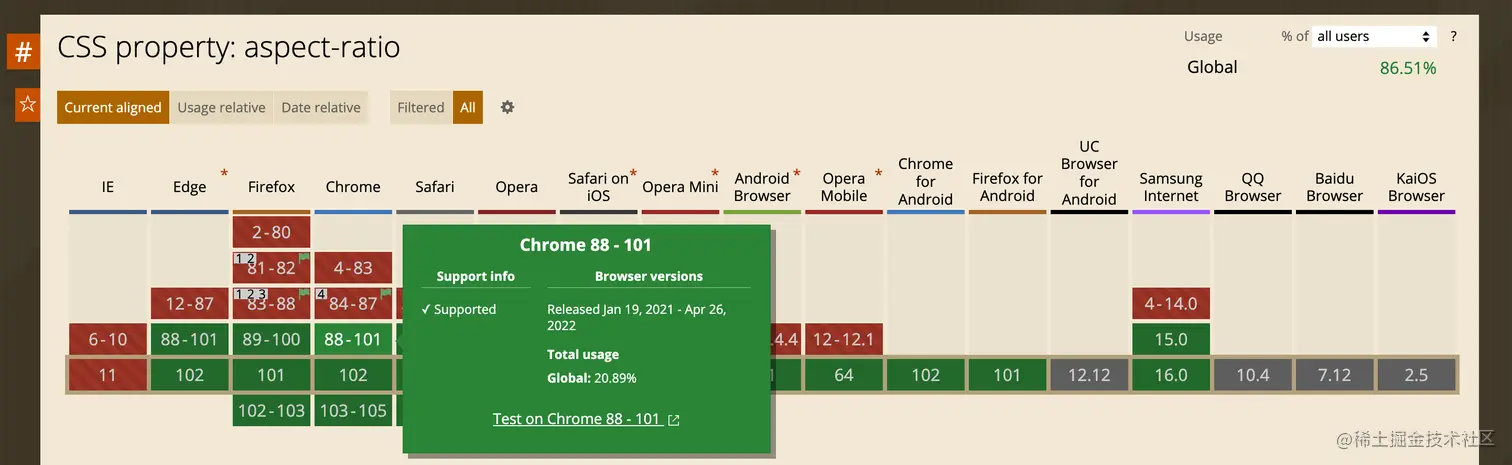This screenshot has width=1512, height=465.
Task: Click the IE 11 unsupported red cell
Action: click(x=107, y=375)
